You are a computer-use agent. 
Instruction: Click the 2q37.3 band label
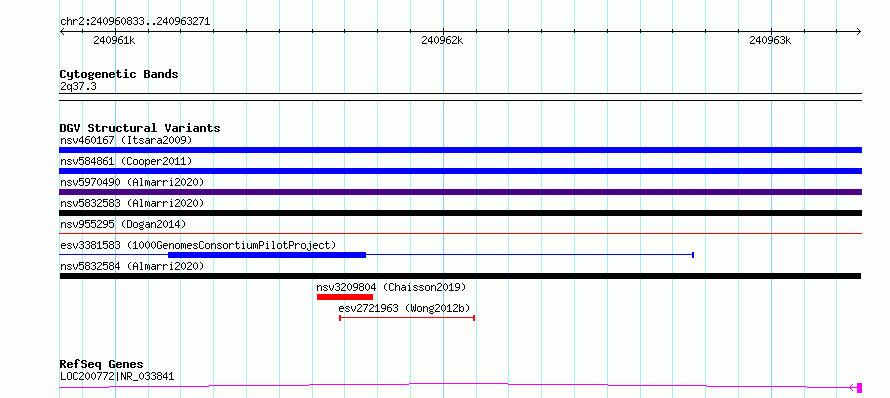tap(78, 87)
